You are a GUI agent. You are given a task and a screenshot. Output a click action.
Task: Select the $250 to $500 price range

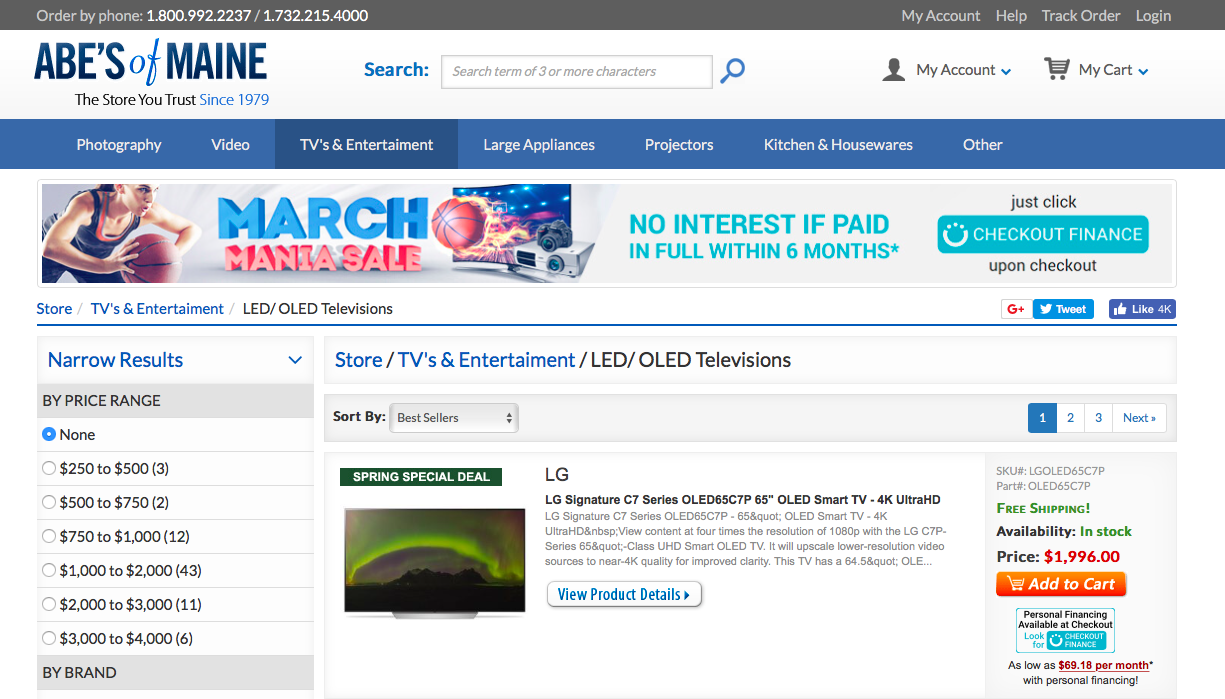pos(49,469)
